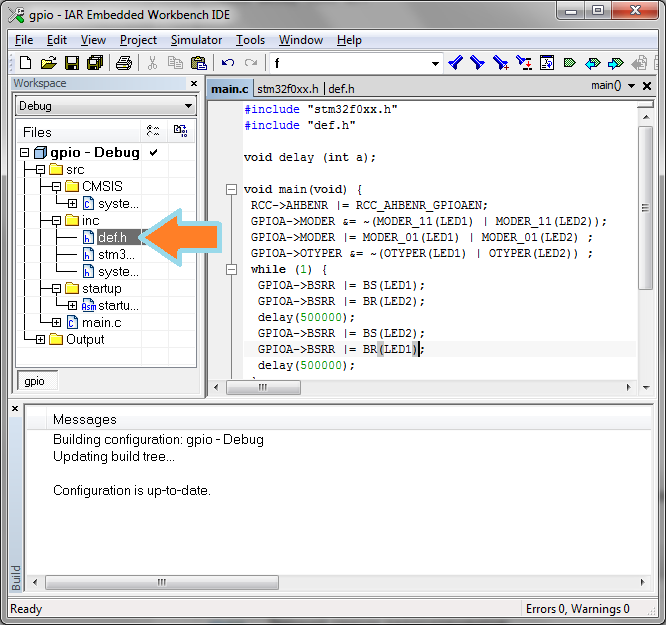Click the Copy toolbar icon
The image size is (666, 625).
click(175, 63)
